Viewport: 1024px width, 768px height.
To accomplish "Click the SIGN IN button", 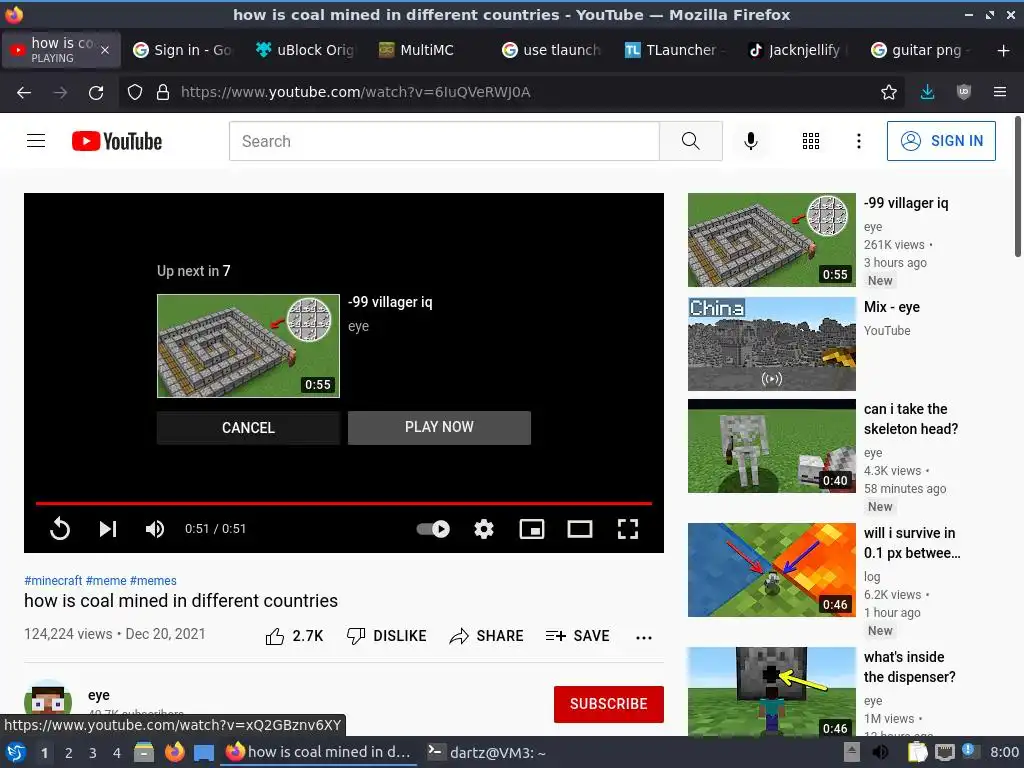I will tap(941, 141).
